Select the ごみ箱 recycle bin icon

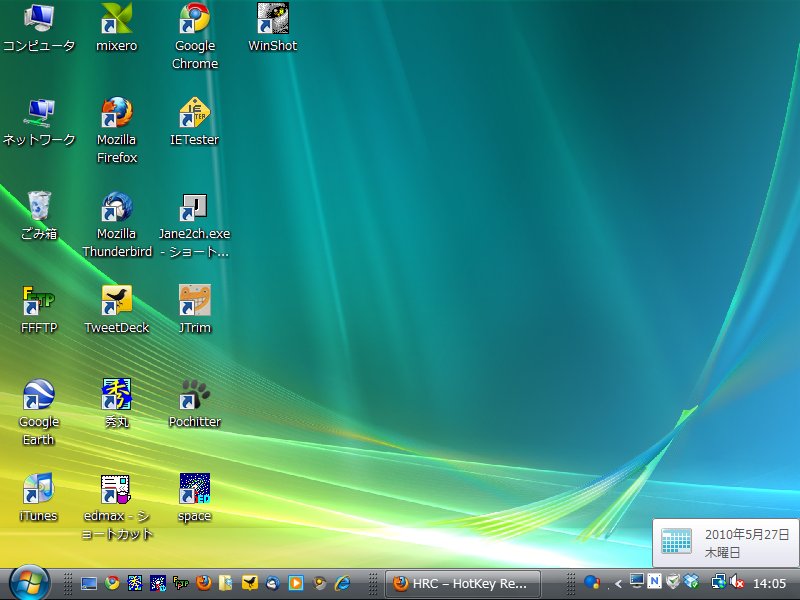tap(39, 216)
